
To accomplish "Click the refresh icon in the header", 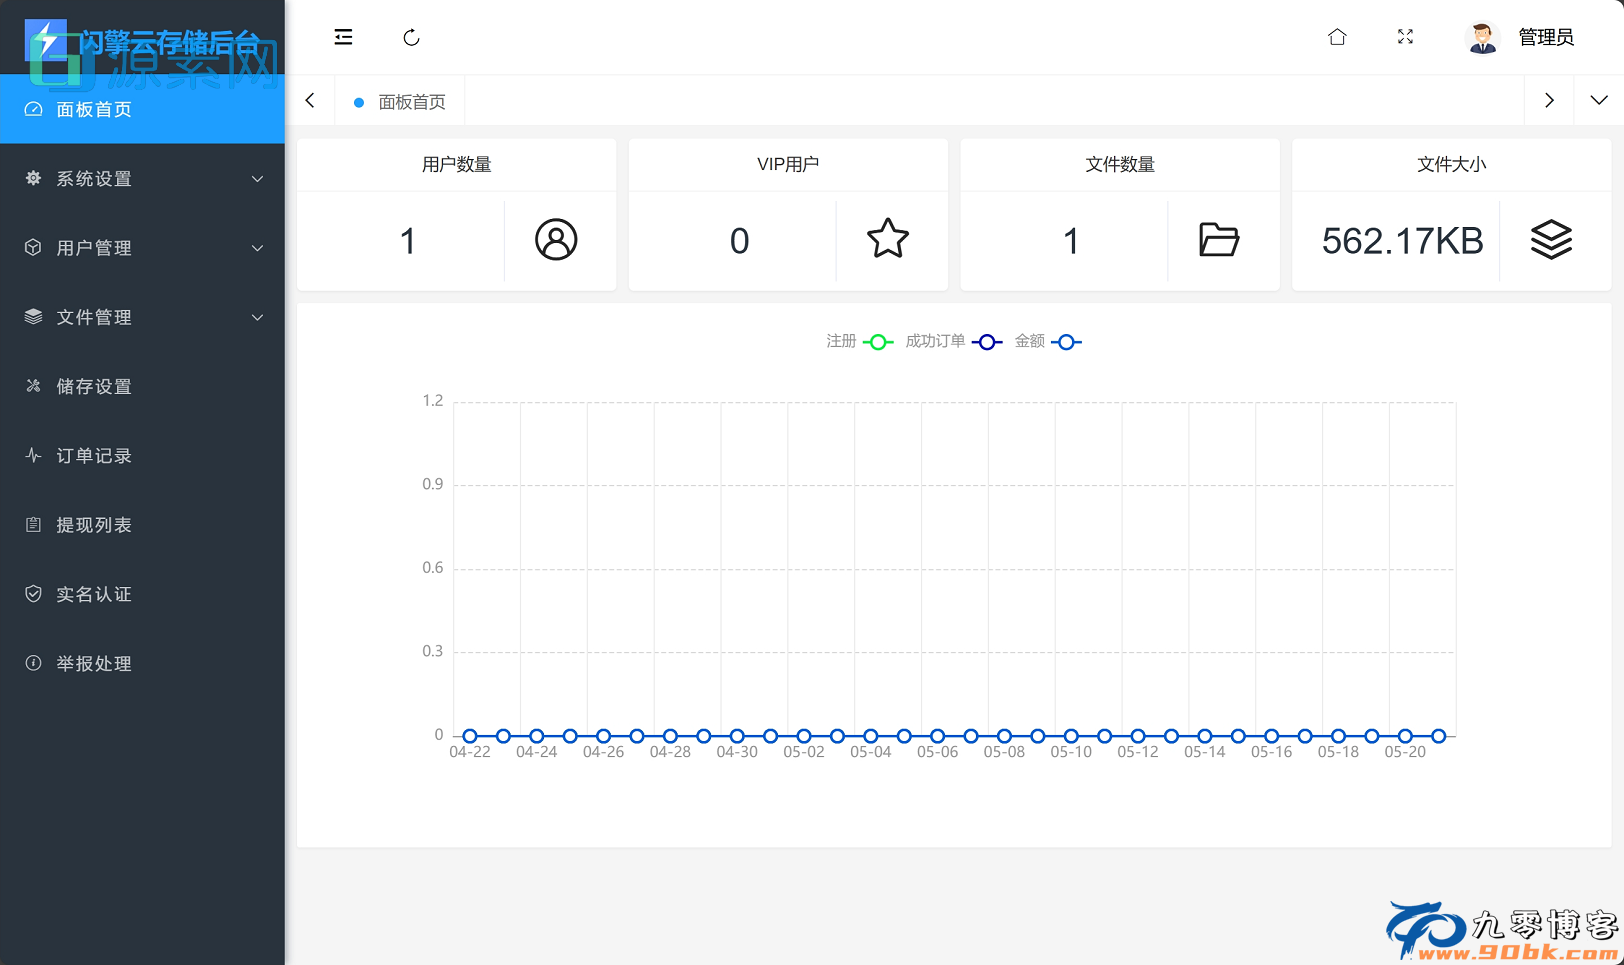I will (411, 38).
